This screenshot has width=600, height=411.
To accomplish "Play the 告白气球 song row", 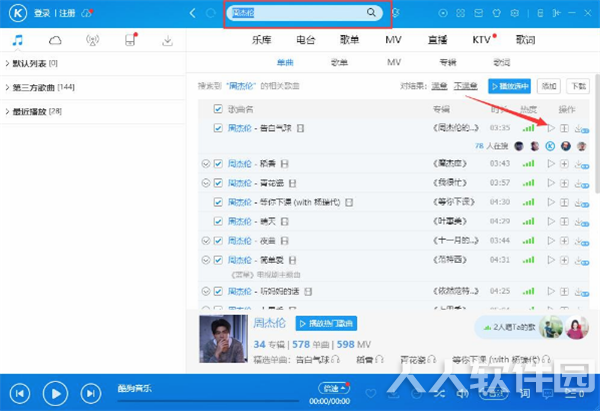I will pyautogui.click(x=551, y=128).
